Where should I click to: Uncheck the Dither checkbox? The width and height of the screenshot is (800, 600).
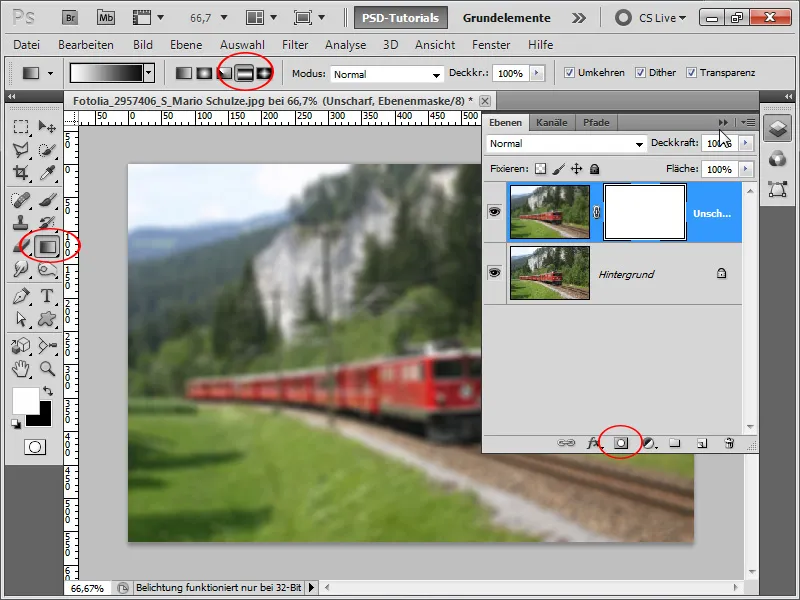(x=640, y=73)
